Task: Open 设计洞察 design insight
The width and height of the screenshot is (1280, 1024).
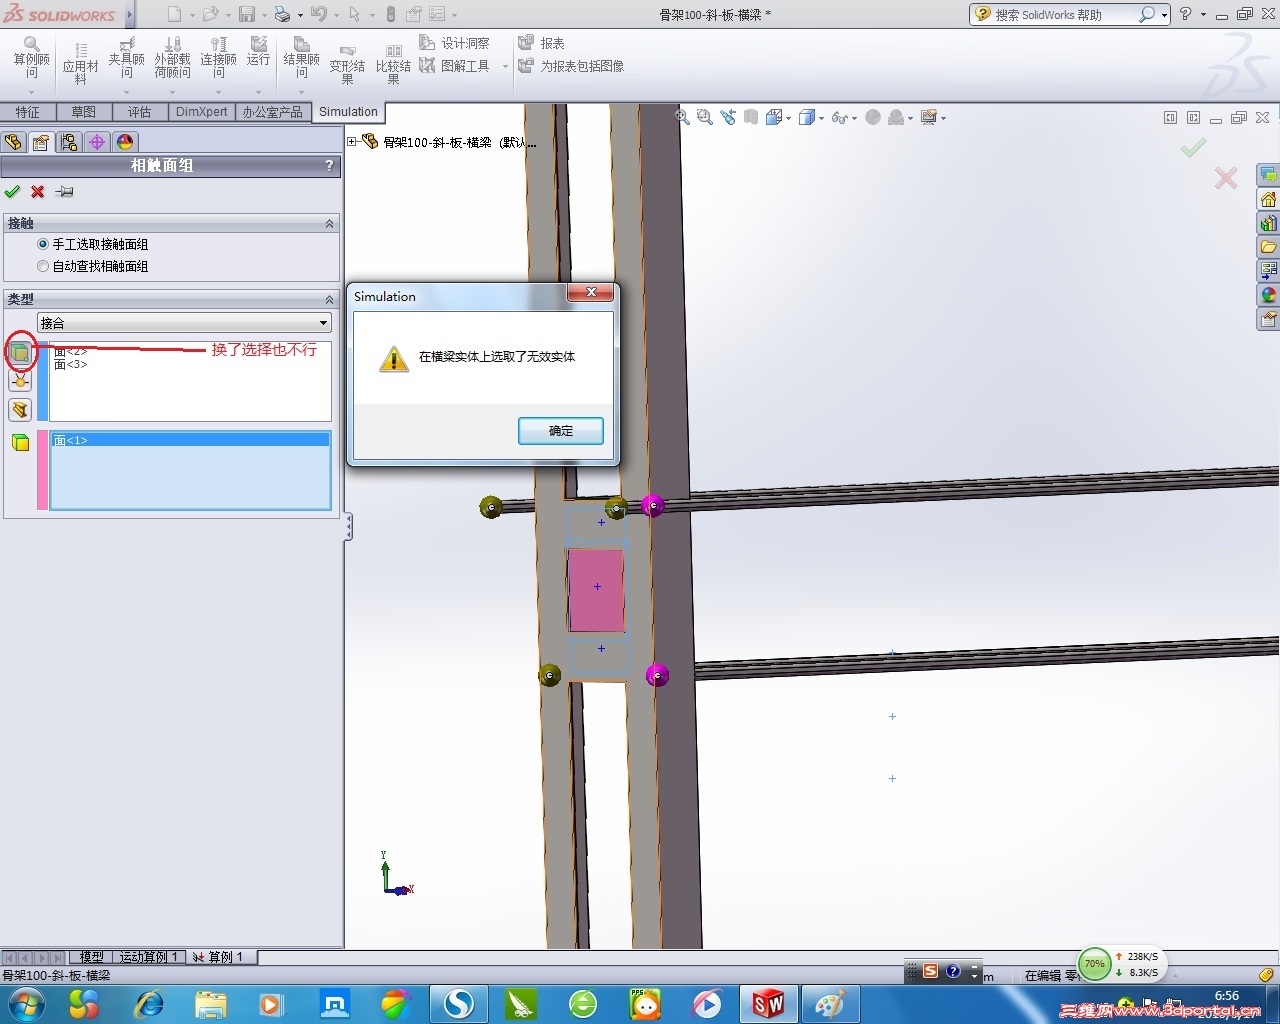Action: coord(455,43)
